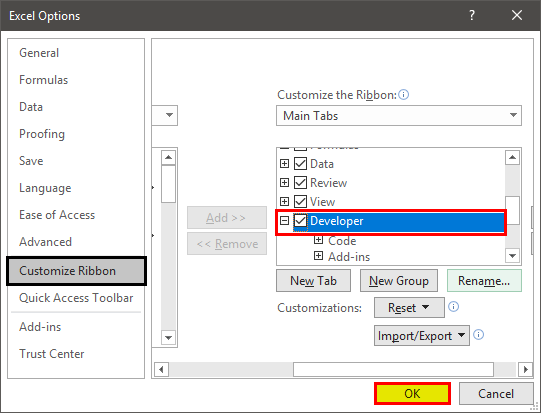Select the Language options category

(45, 188)
